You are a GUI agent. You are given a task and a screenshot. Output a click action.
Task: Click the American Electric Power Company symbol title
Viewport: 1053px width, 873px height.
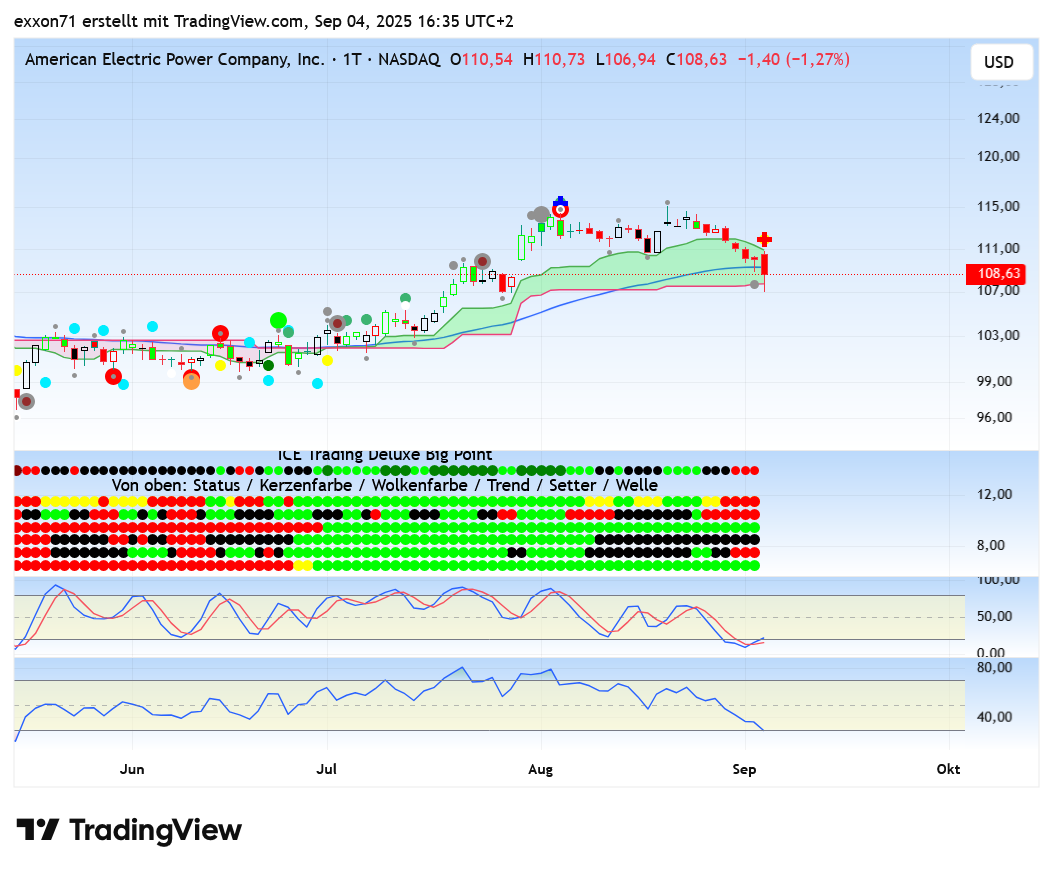(x=174, y=60)
